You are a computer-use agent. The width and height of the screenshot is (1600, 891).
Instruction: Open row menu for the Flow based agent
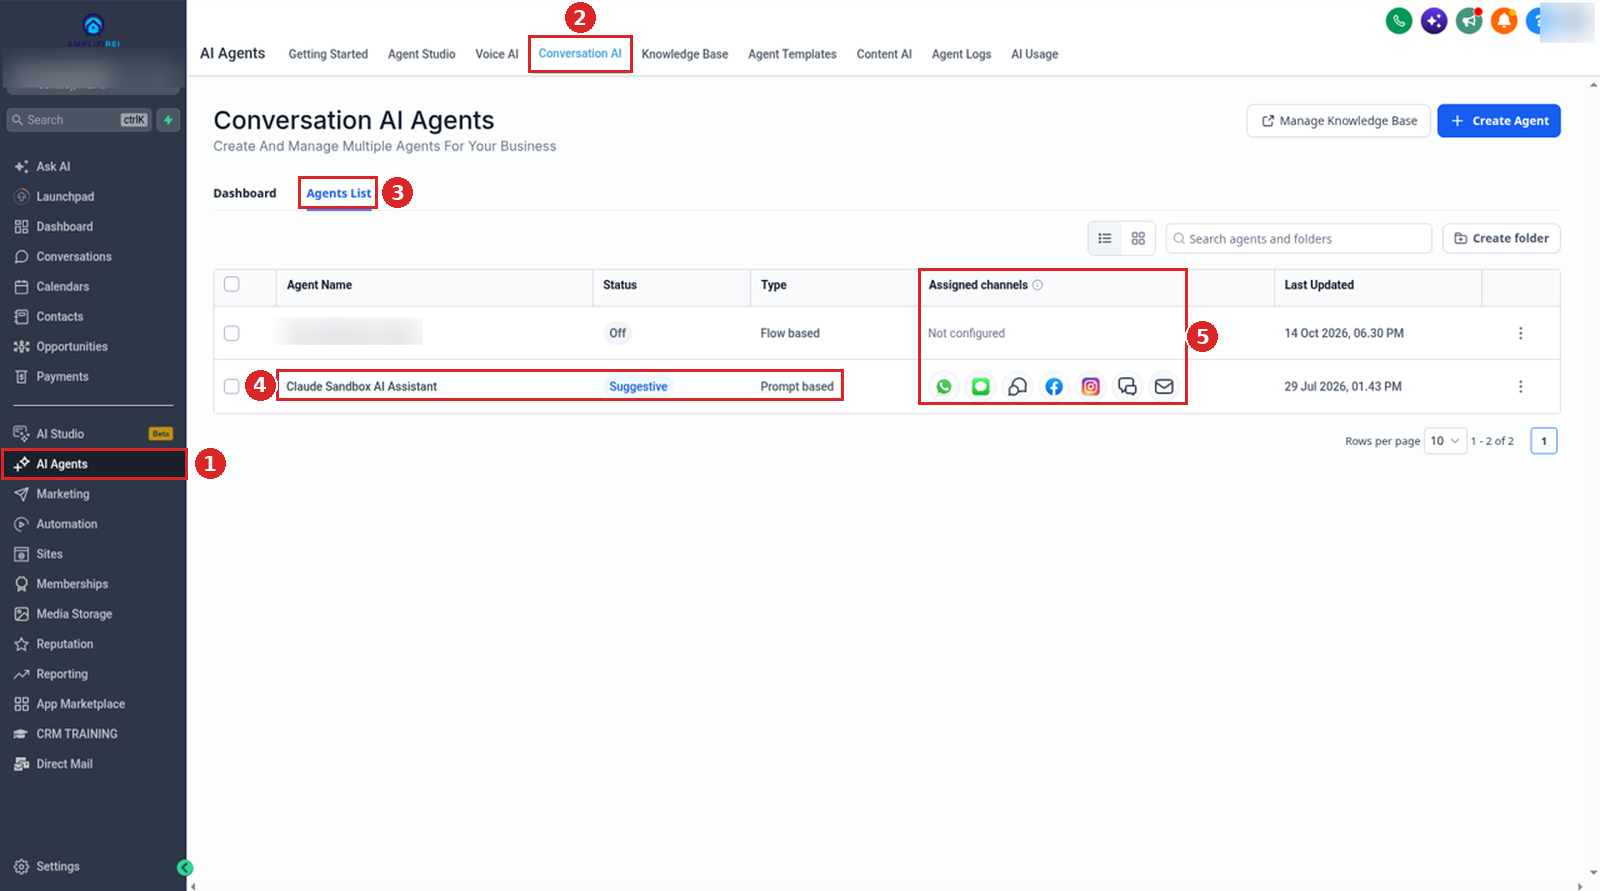pyautogui.click(x=1521, y=333)
